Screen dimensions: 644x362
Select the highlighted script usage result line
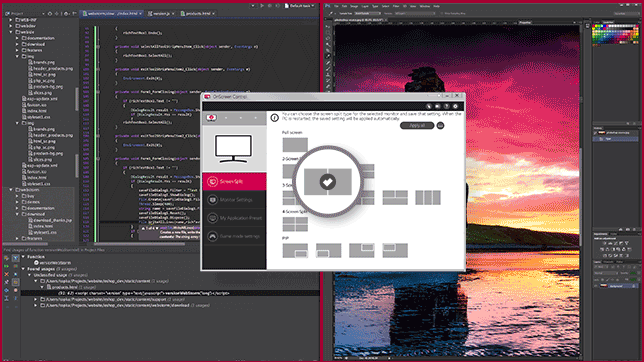(x=170, y=293)
